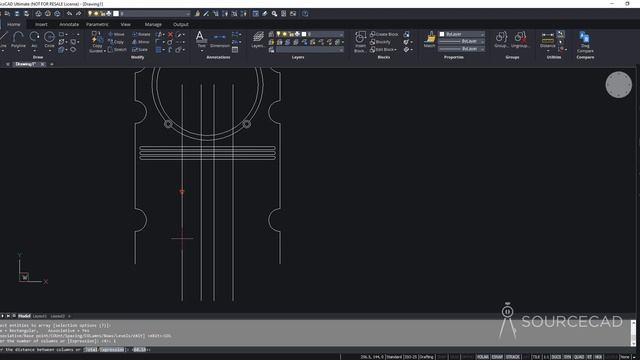Select the Line drawing tool
The height and width of the screenshot is (360, 640).
tap(3, 40)
